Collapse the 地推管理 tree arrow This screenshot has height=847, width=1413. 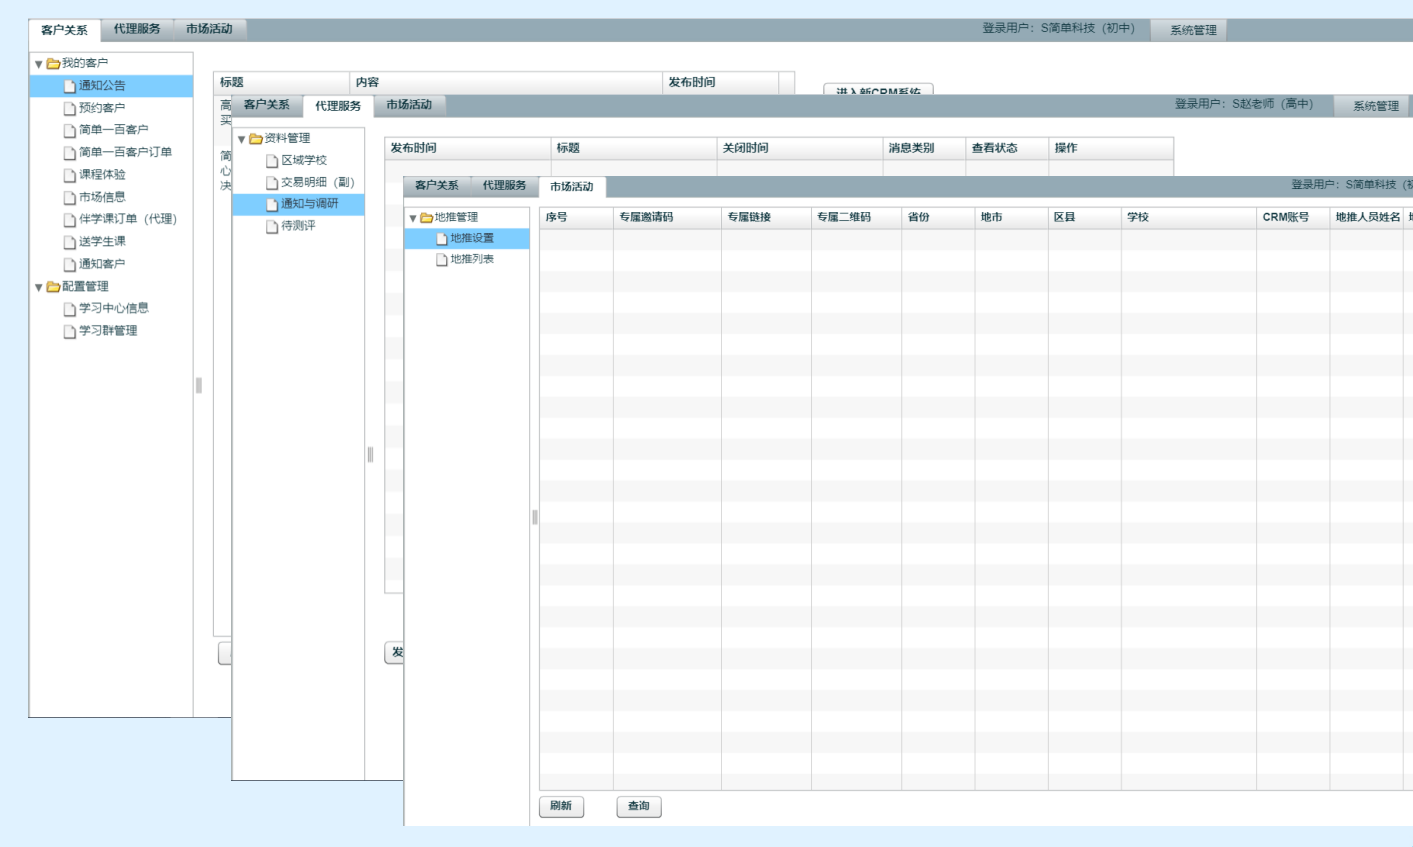point(412,218)
